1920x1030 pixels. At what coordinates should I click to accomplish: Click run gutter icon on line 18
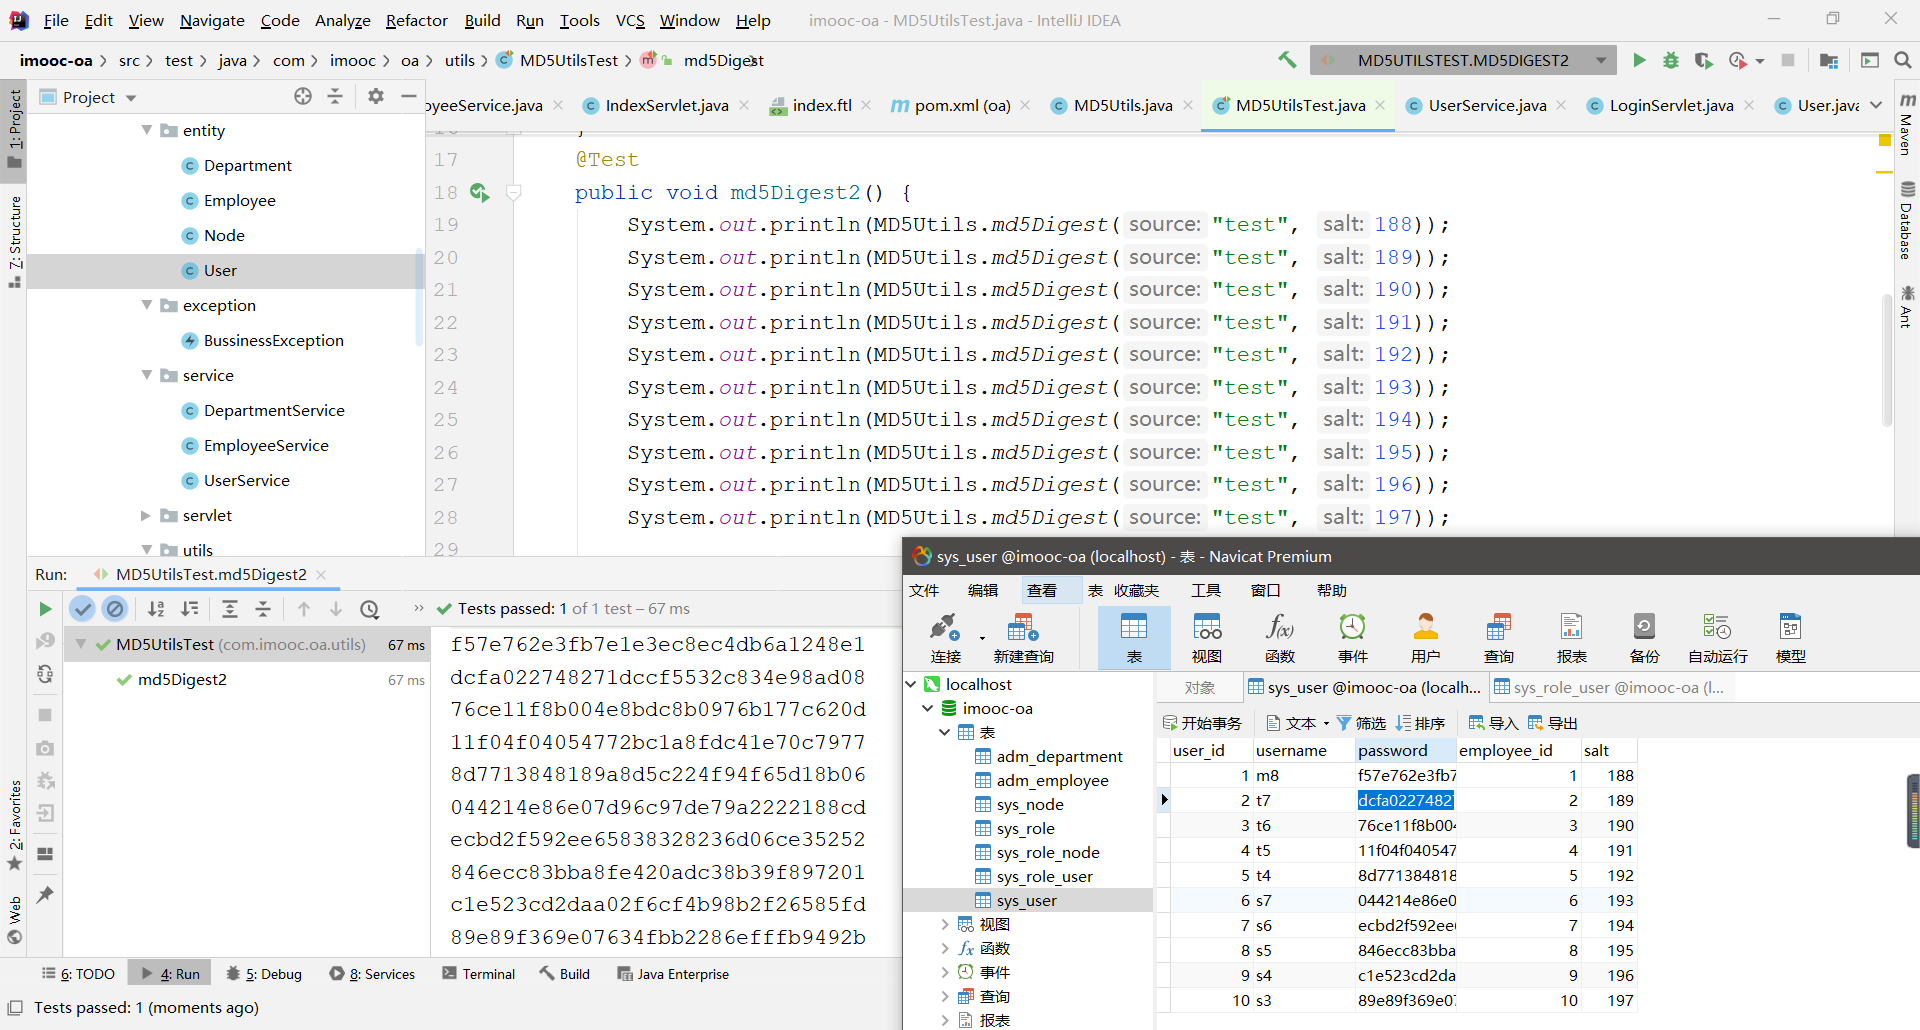pos(480,192)
